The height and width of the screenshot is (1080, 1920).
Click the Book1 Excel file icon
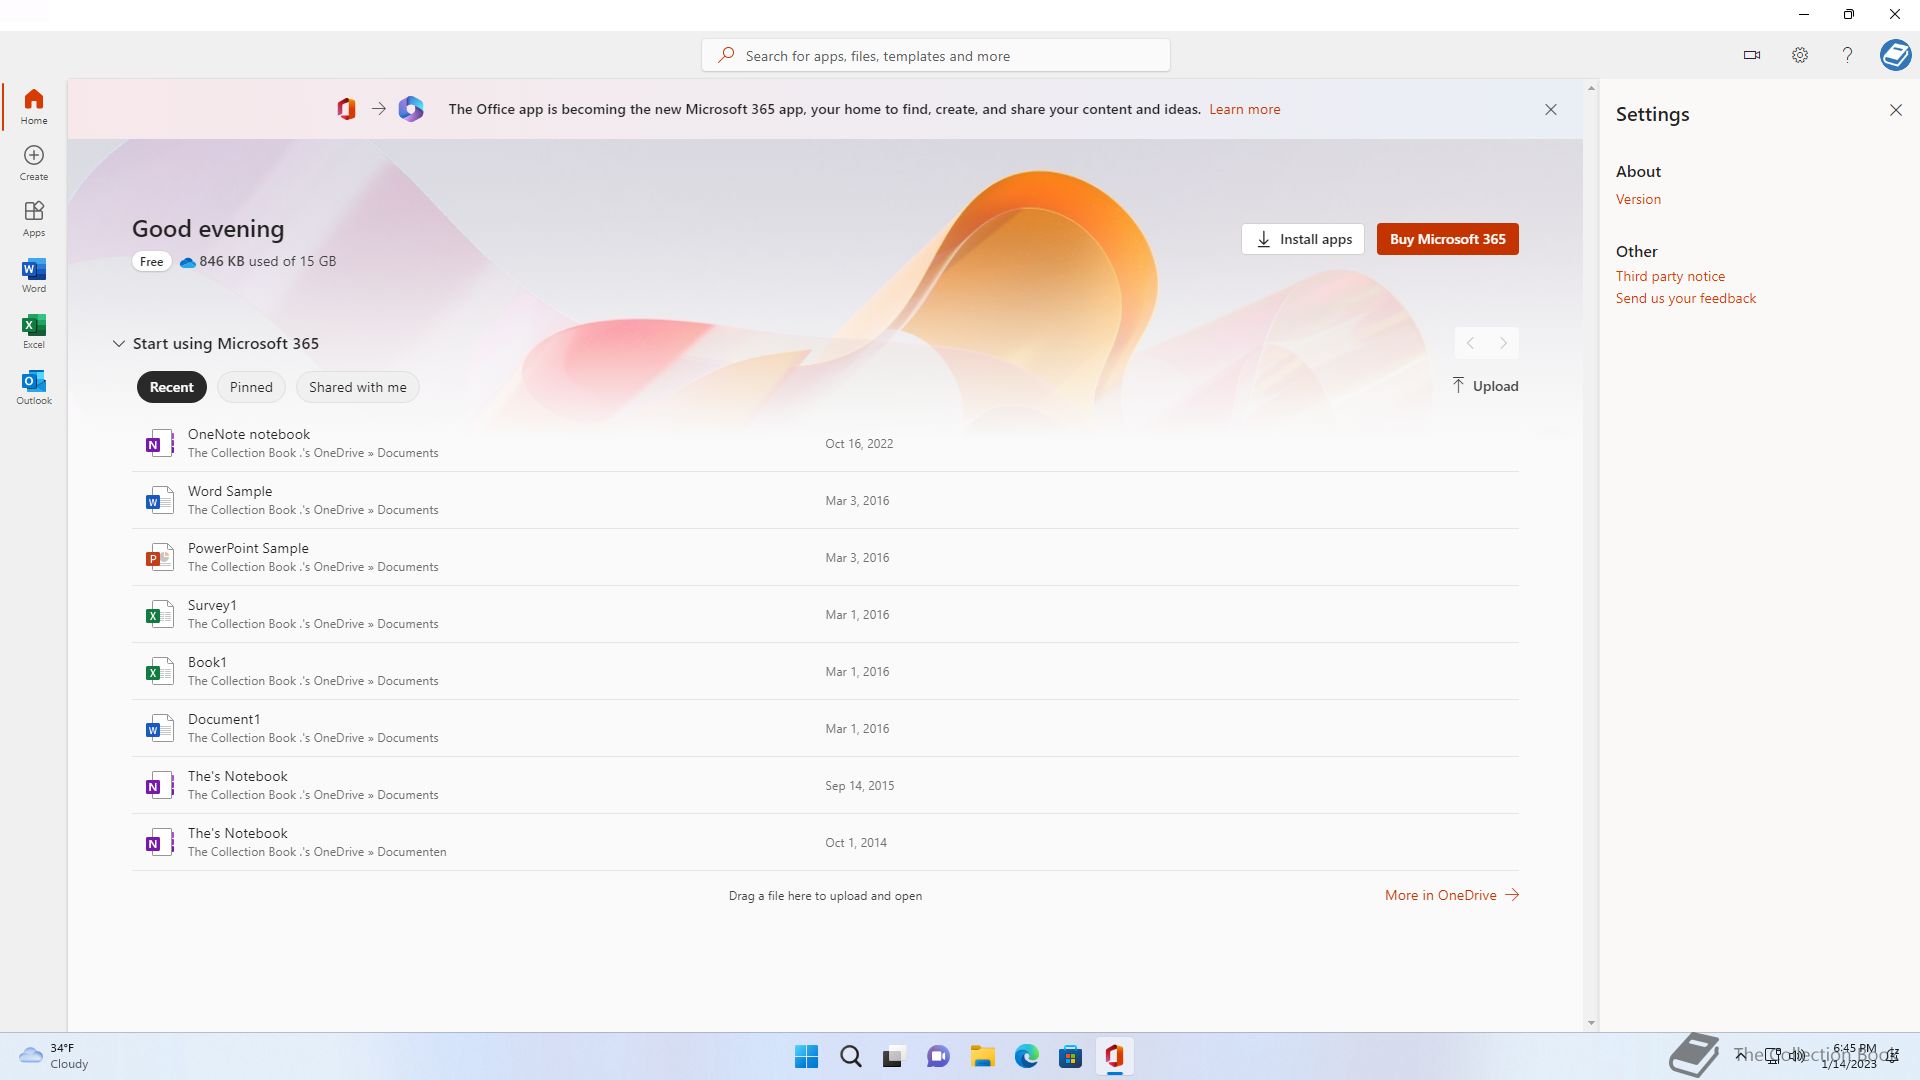[159, 671]
